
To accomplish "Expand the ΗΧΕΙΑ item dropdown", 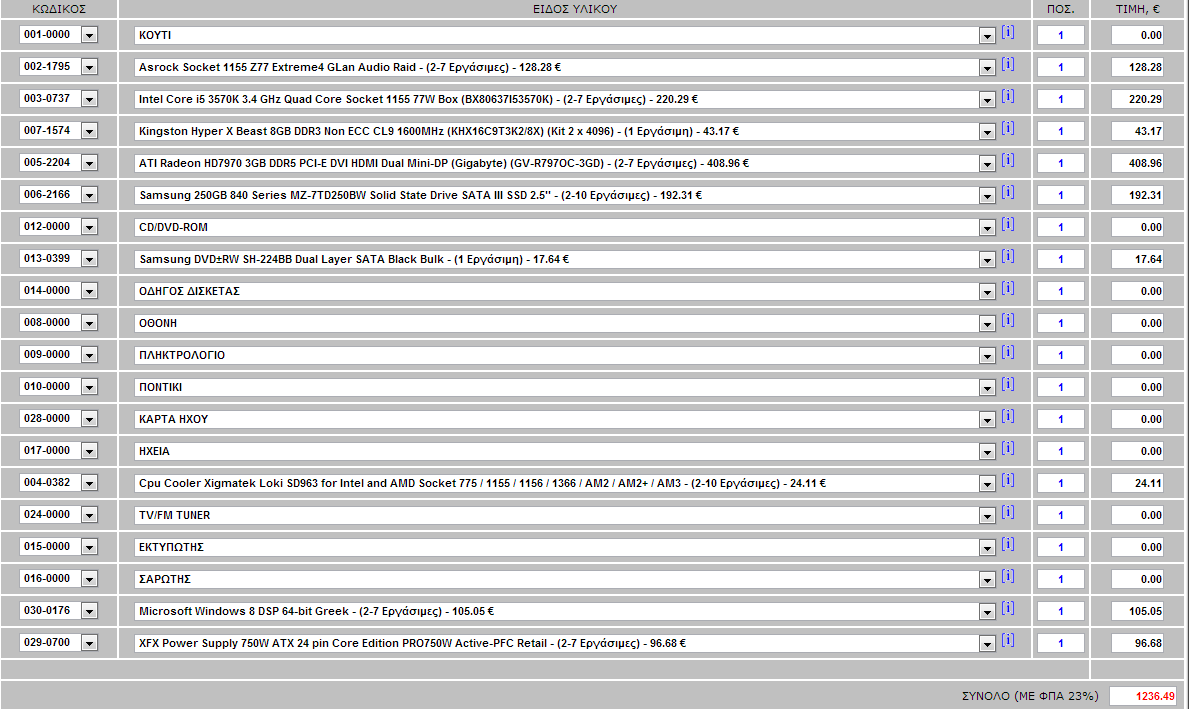I will pyautogui.click(x=987, y=452).
